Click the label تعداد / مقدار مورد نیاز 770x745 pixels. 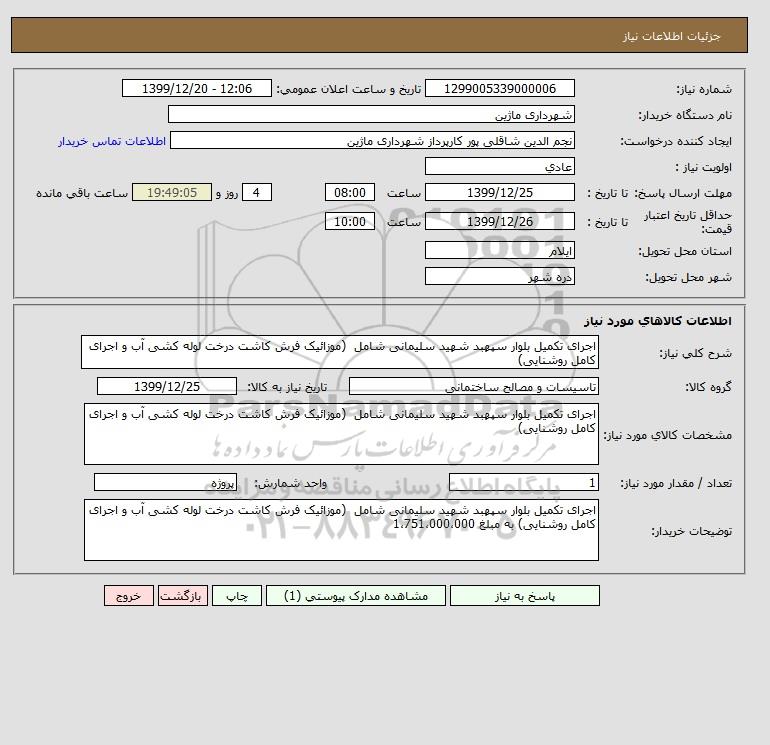pos(676,483)
